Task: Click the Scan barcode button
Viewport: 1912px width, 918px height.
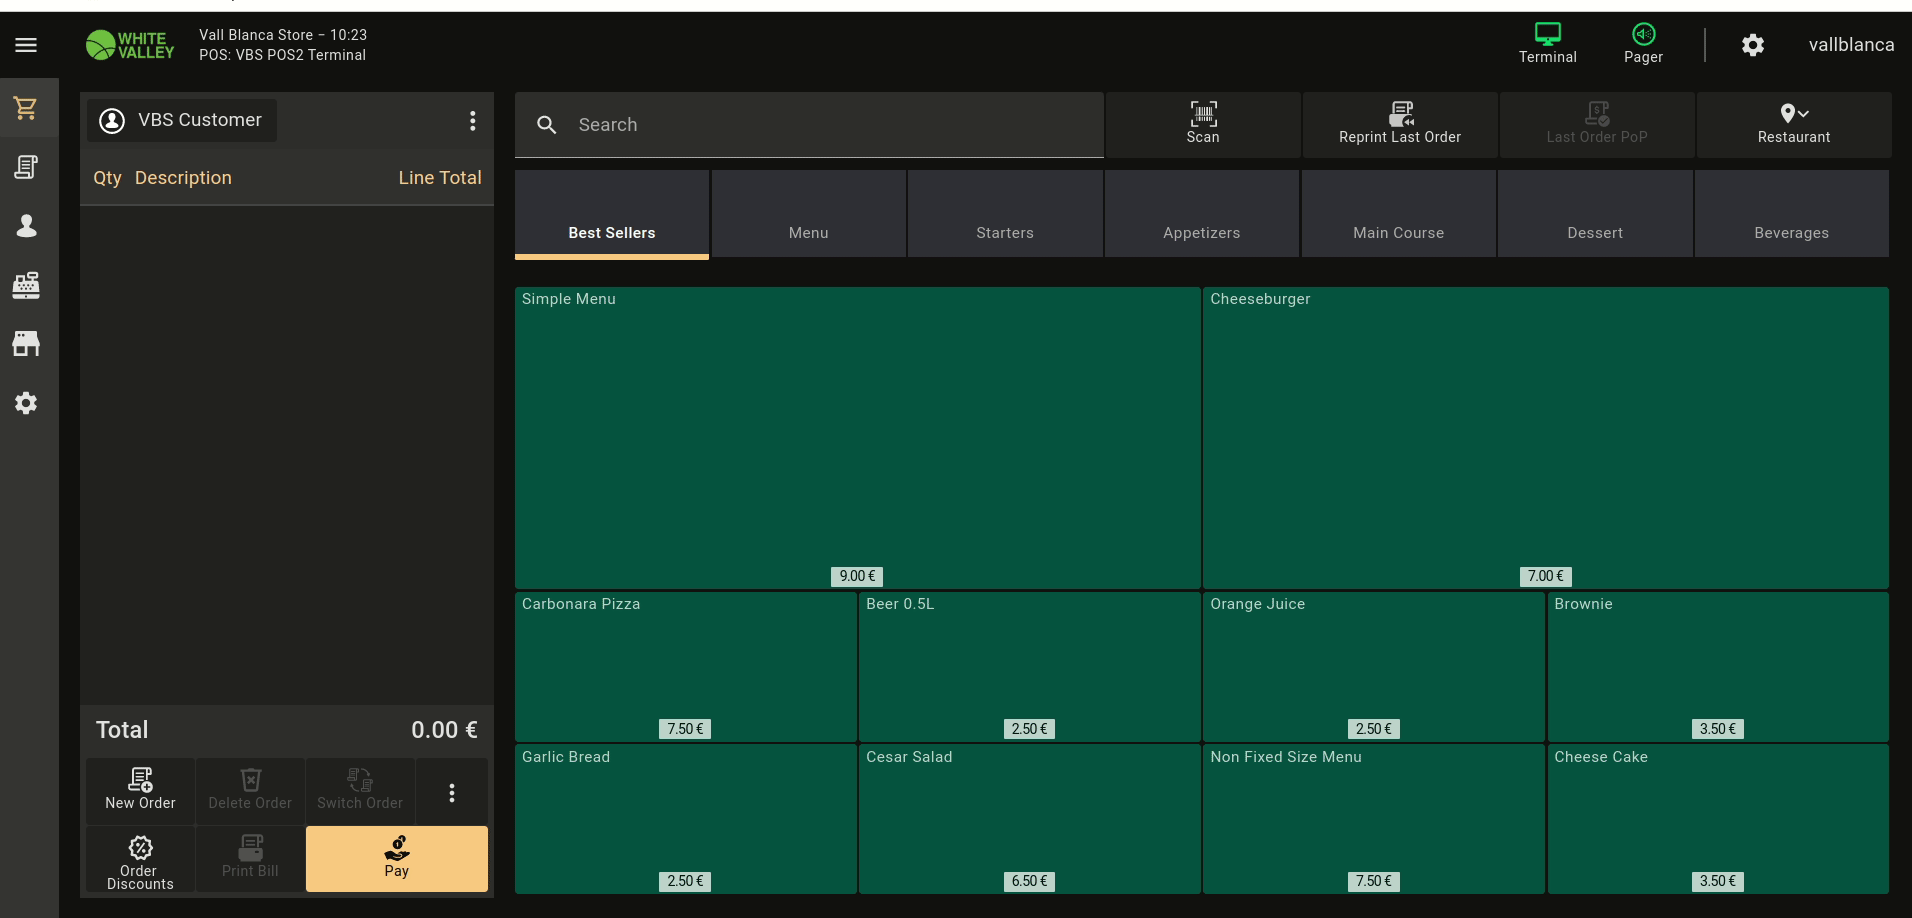Action: (x=1203, y=124)
